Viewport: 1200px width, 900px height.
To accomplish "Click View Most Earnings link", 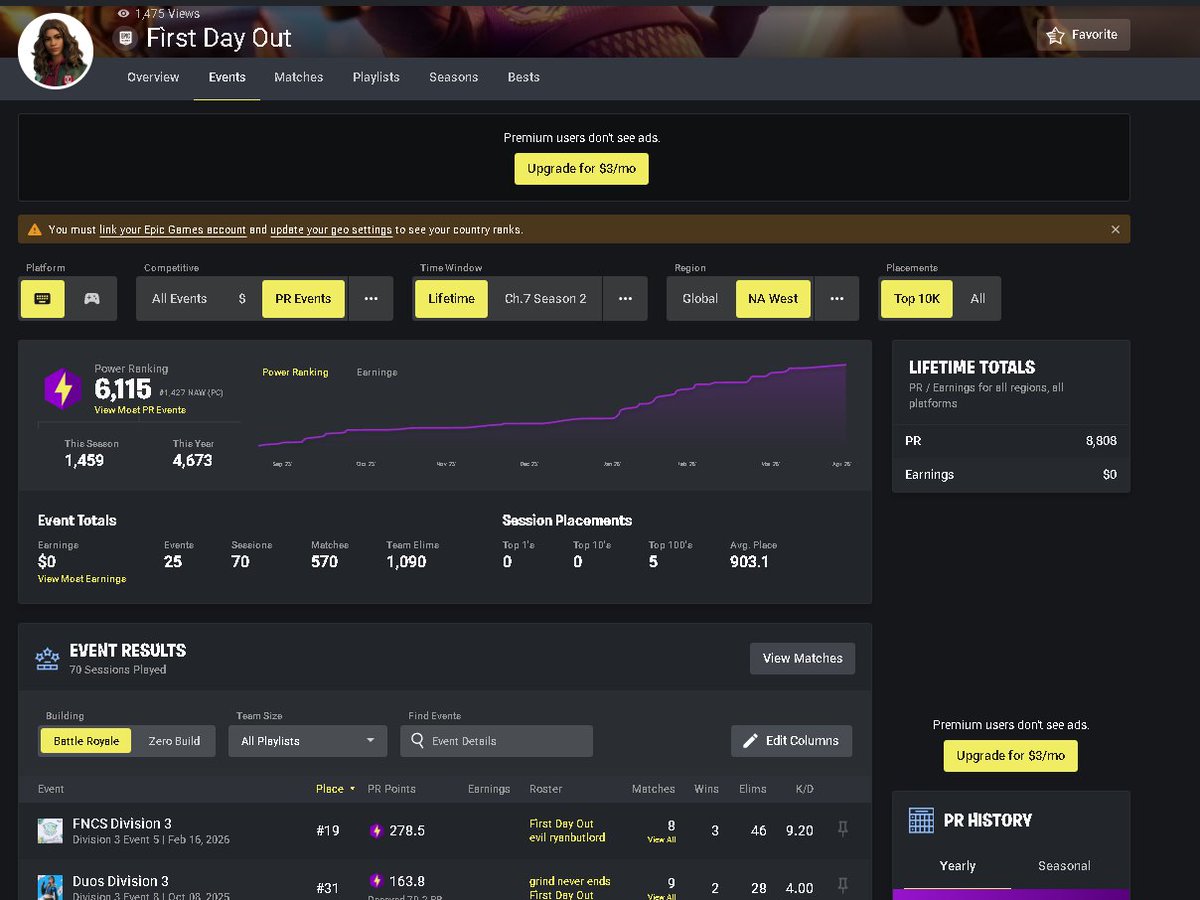I will tap(82, 579).
